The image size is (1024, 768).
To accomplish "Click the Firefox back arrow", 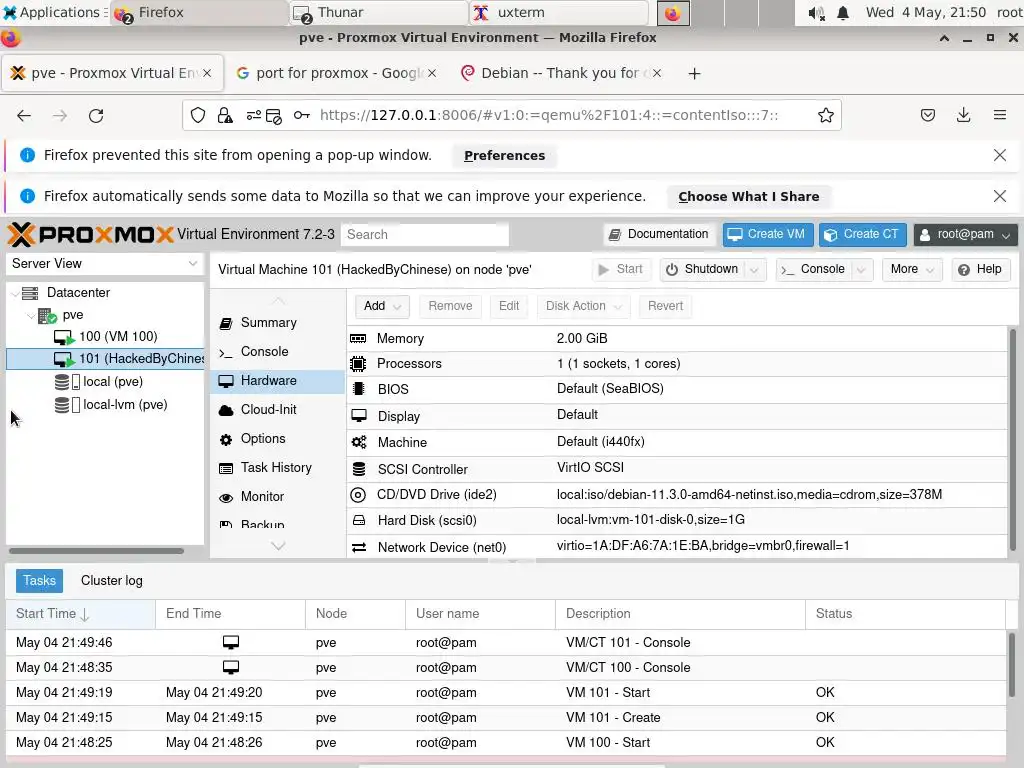I will pyautogui.click(x=24, y=116).
